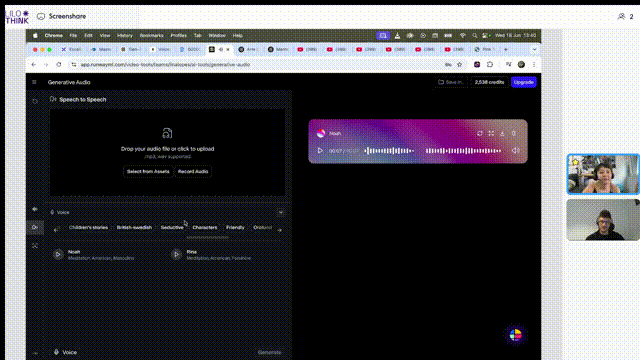Viewport: 640px width, 360px height.
Task: Click the blue Upgrade button
Action: pos(523,82)
